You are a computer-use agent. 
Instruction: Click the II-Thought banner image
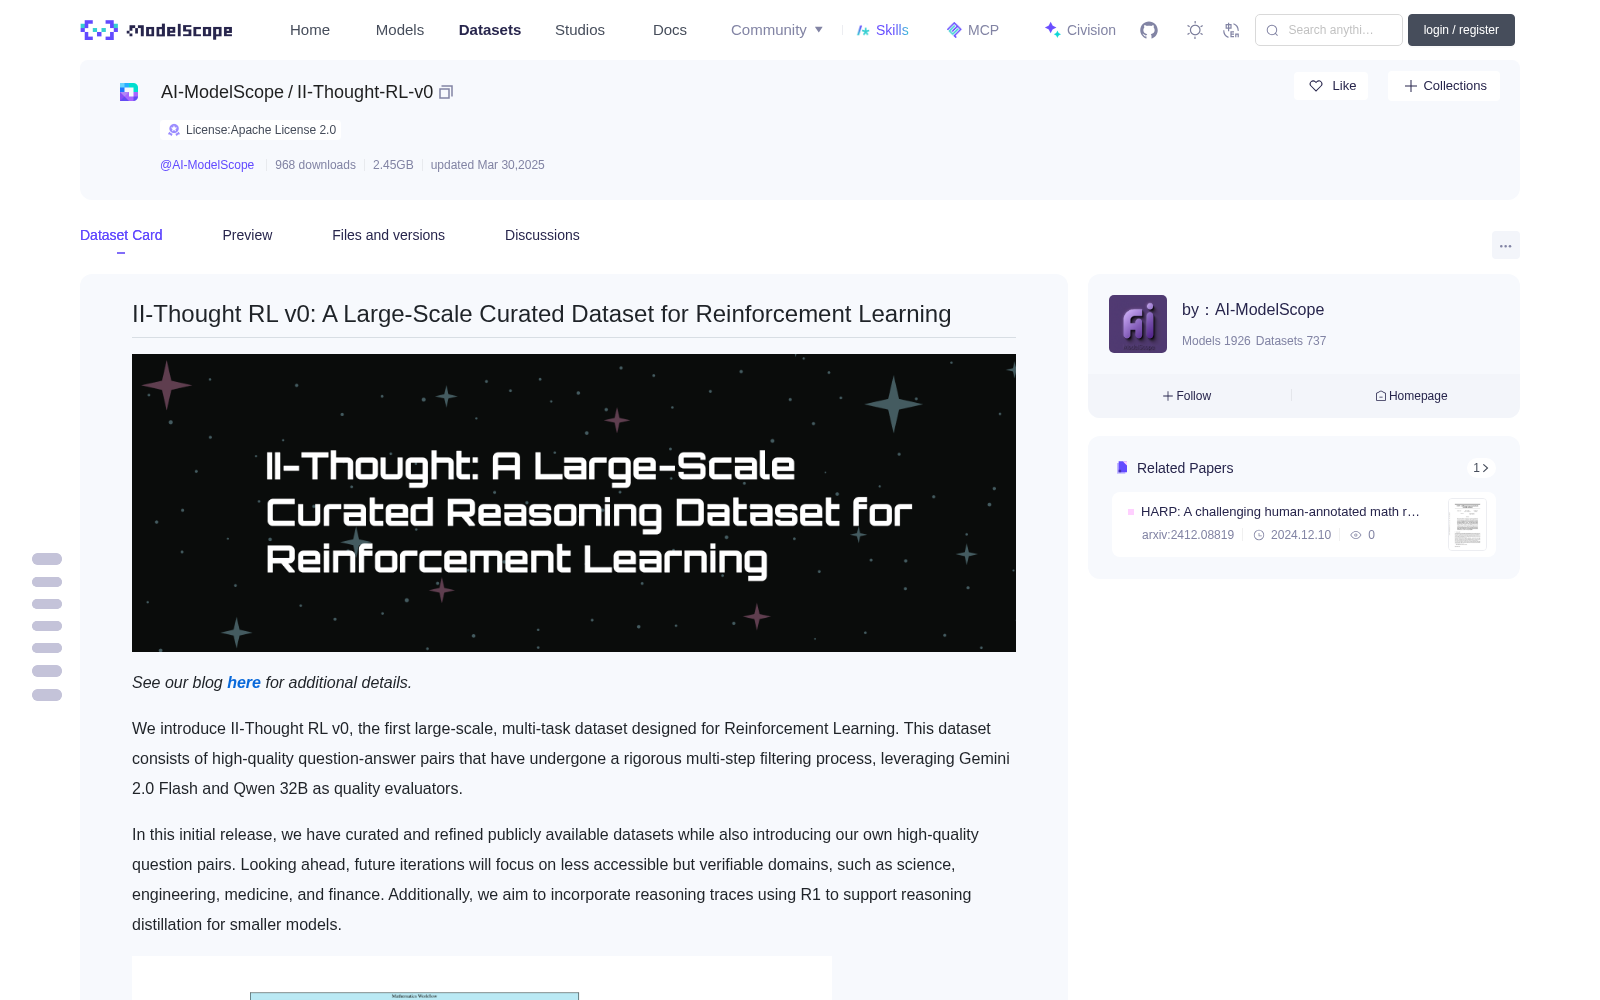pos(574,503)
